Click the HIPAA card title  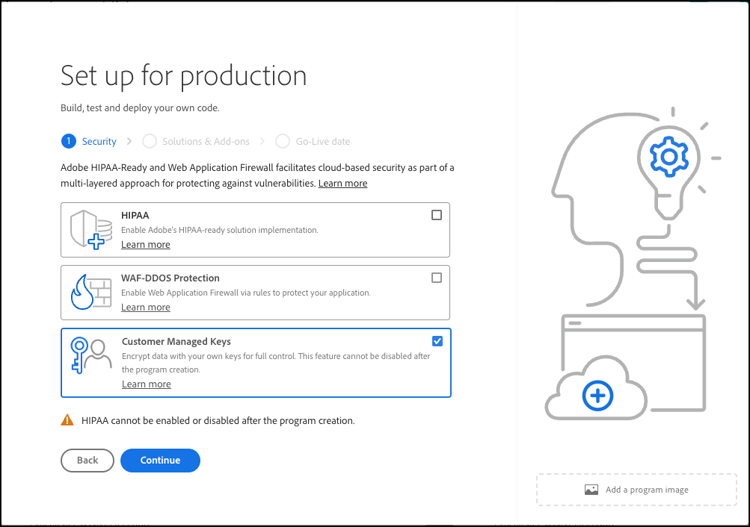click(135, 215)
